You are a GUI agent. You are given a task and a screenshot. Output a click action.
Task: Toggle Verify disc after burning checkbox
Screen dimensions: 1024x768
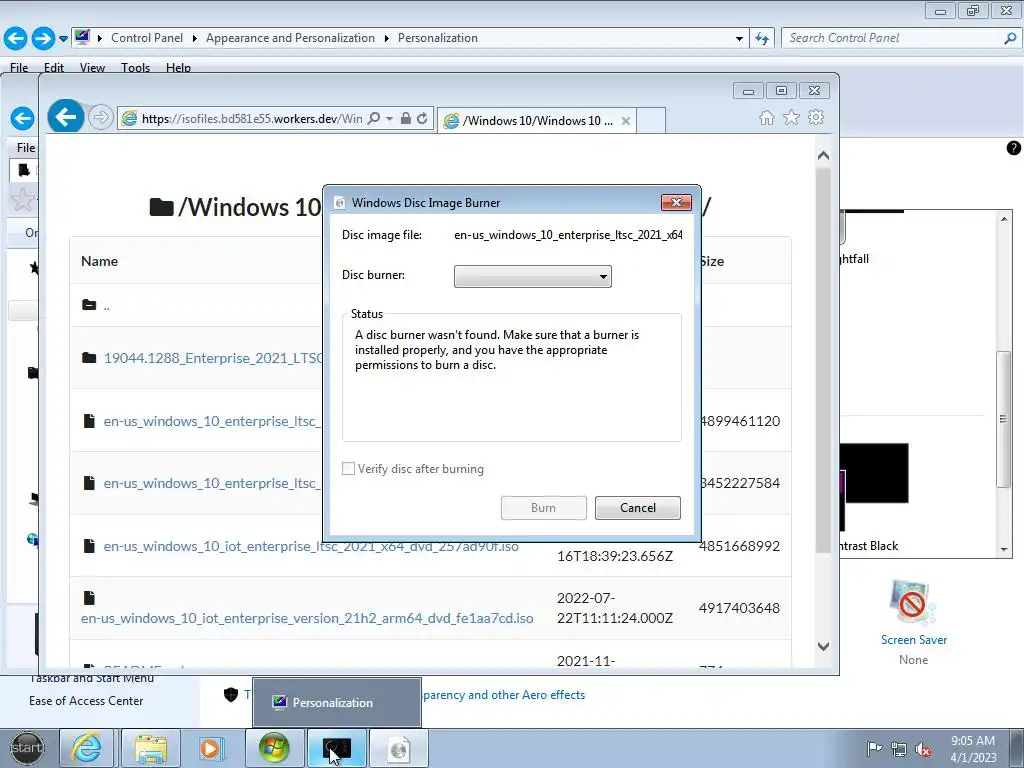point(349,469)
